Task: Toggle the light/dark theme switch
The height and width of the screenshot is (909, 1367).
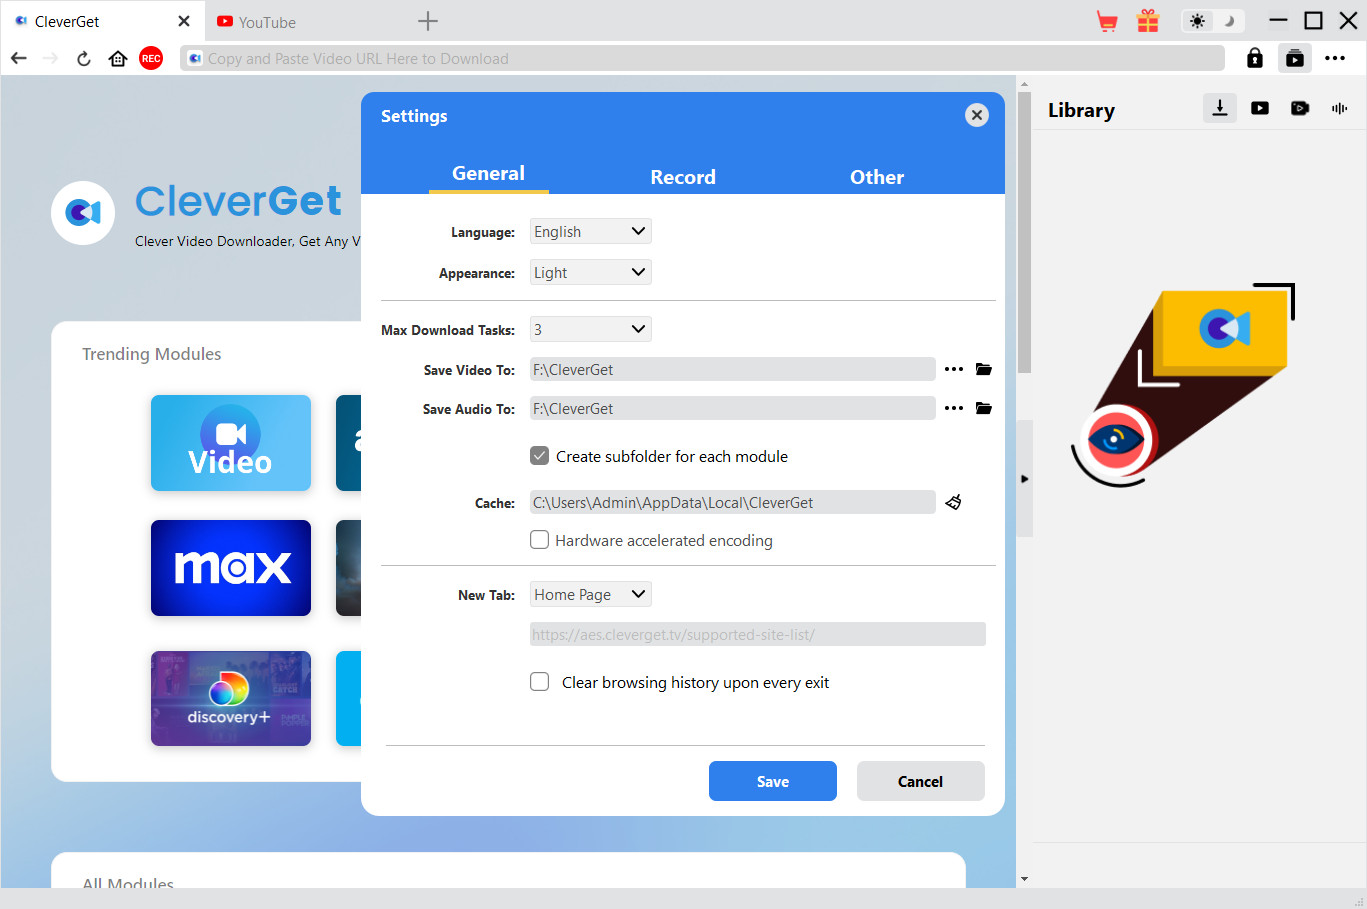Action: 1213,21
